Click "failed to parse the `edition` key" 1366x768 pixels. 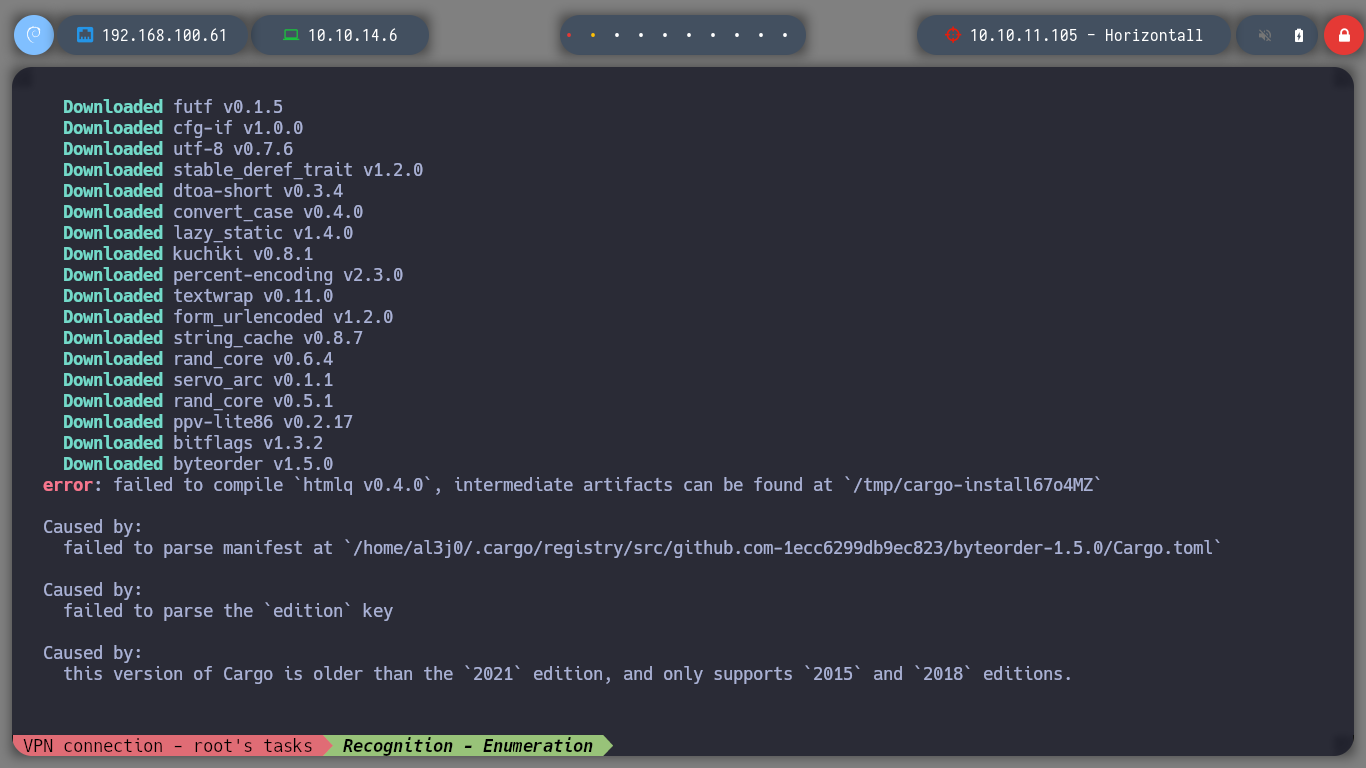[228, 611]
